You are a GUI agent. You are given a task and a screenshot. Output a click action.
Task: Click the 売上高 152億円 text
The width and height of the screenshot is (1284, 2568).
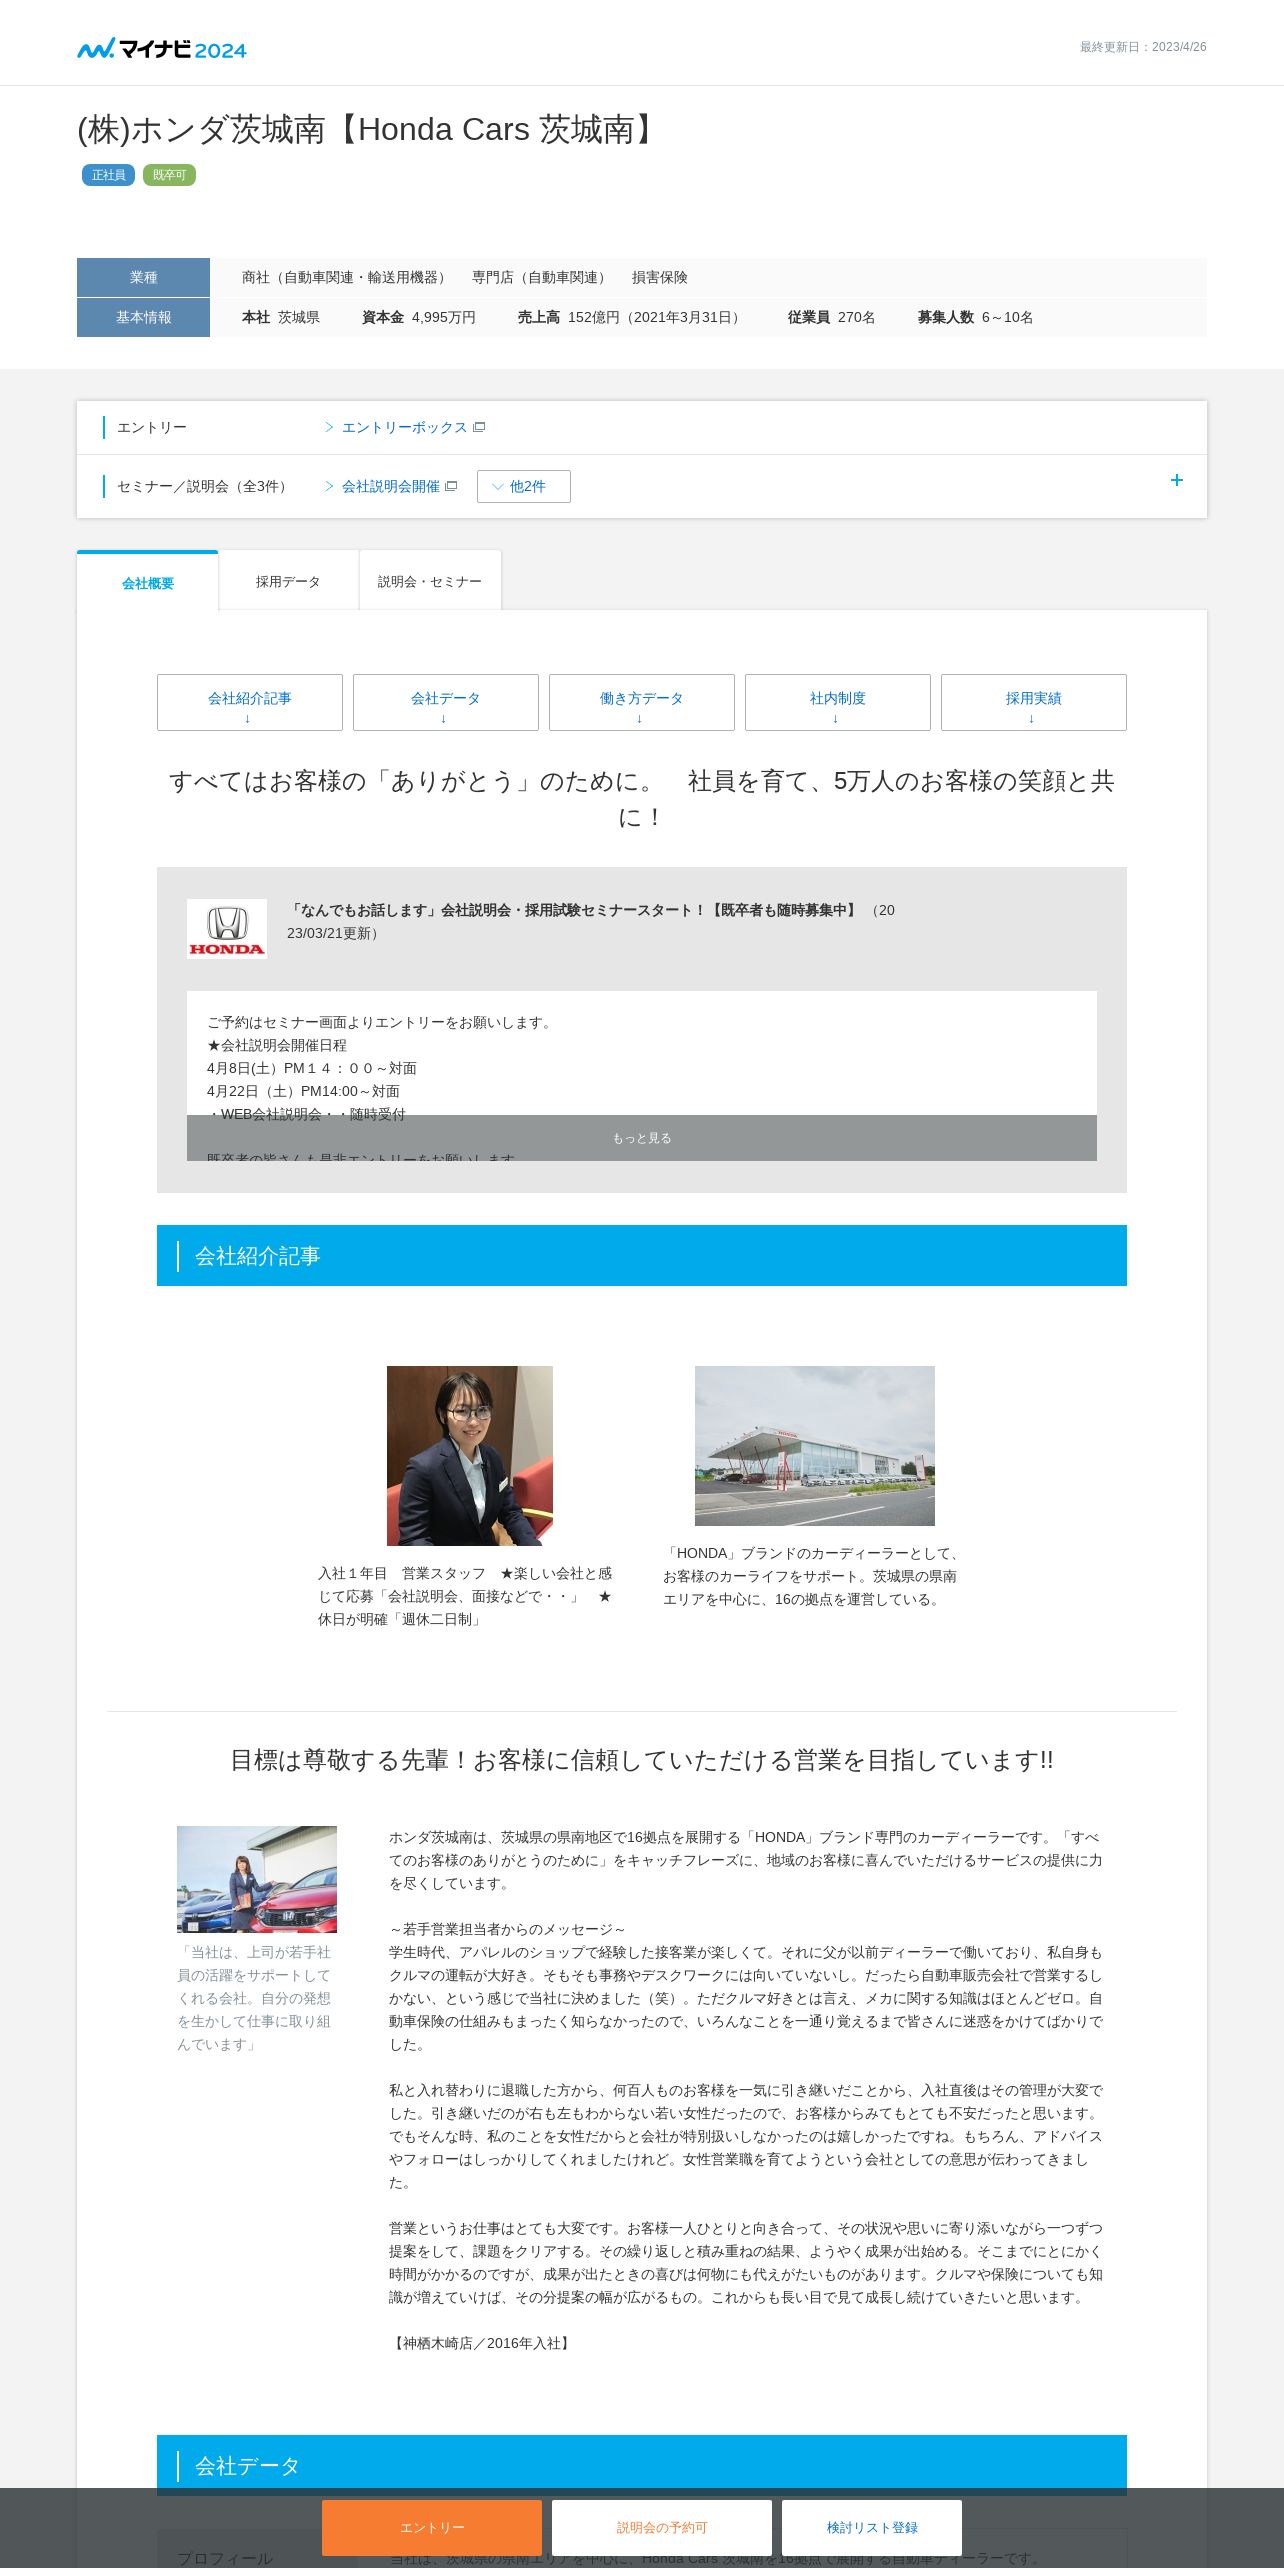(x=632, y=317)
